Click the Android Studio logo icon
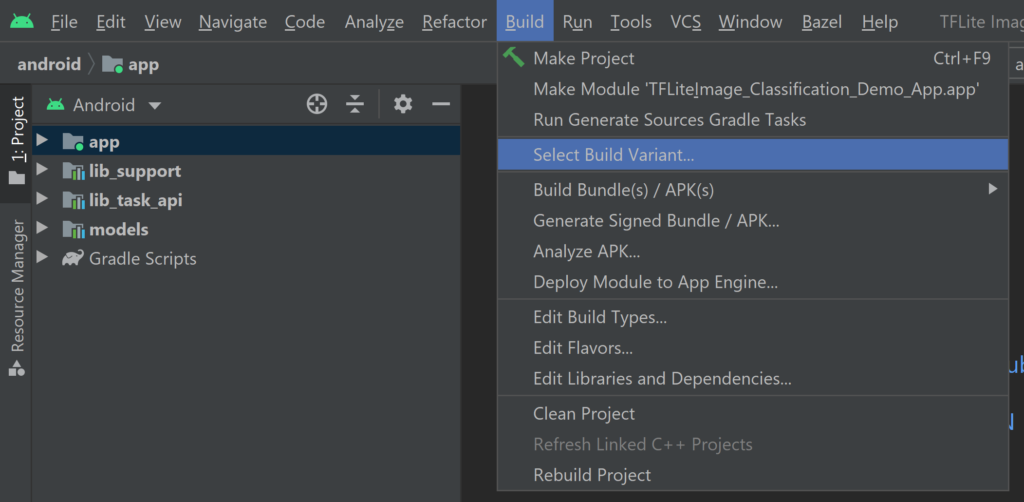The image size is (1024, 502). pyautogui.click(x=22, y=22)
